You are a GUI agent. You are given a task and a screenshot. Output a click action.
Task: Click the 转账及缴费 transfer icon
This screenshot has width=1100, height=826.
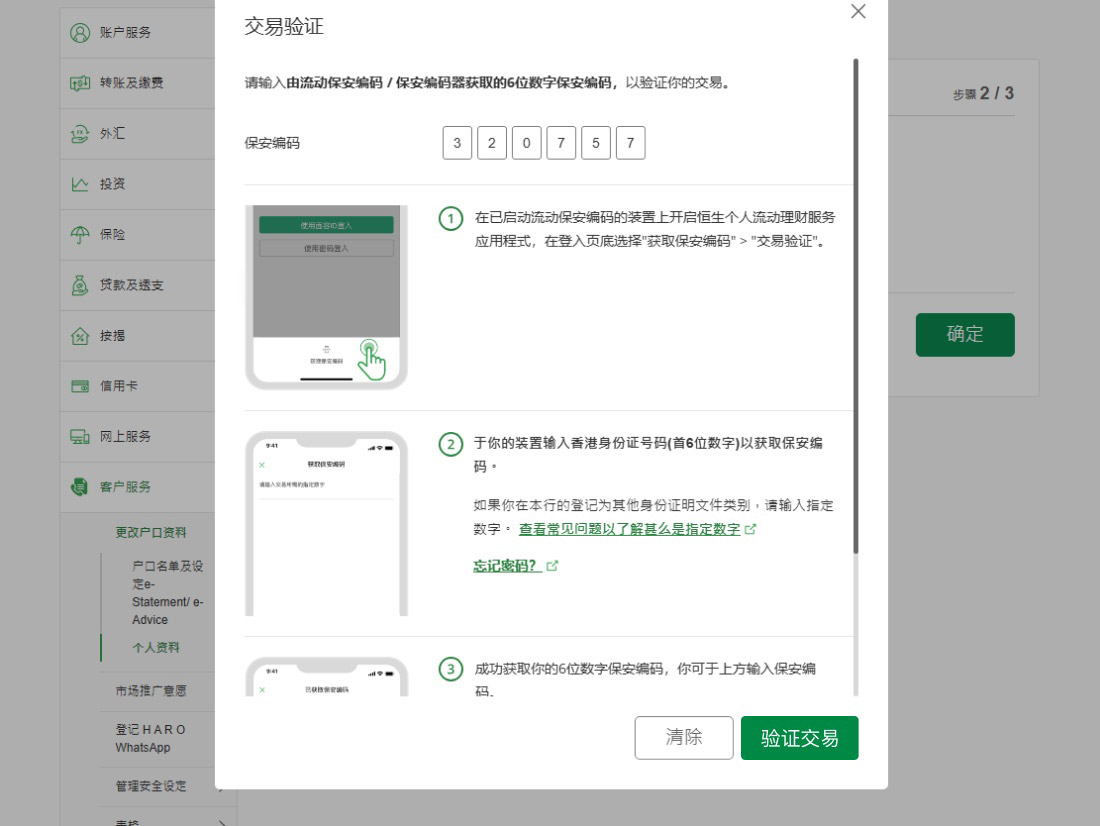click(80, 83)
